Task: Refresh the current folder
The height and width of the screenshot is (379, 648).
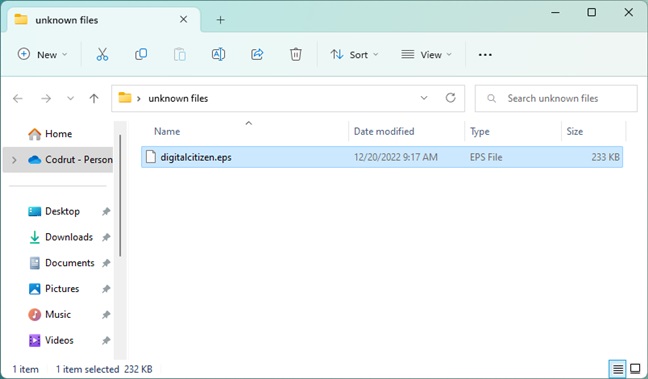Action: click(450, 98)
